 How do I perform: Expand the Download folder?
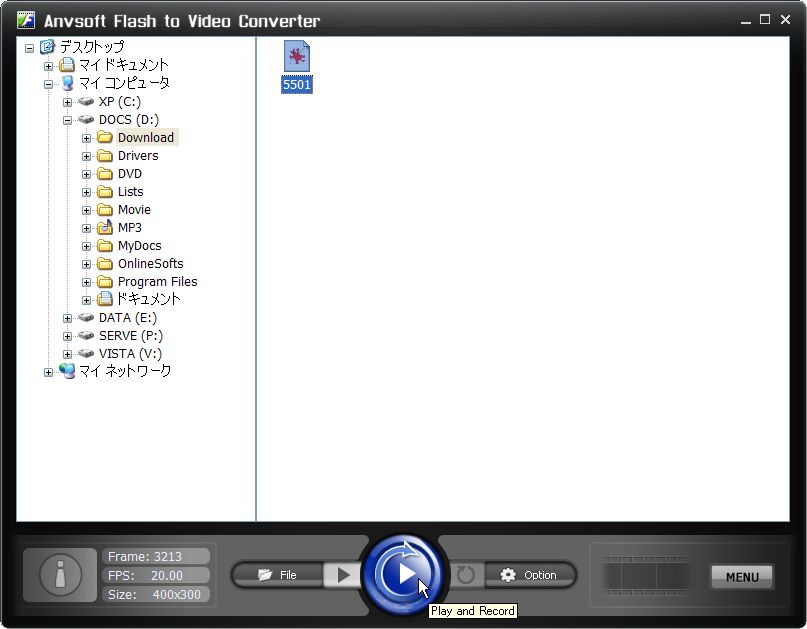pyautogui.click(x=86, y=138)
